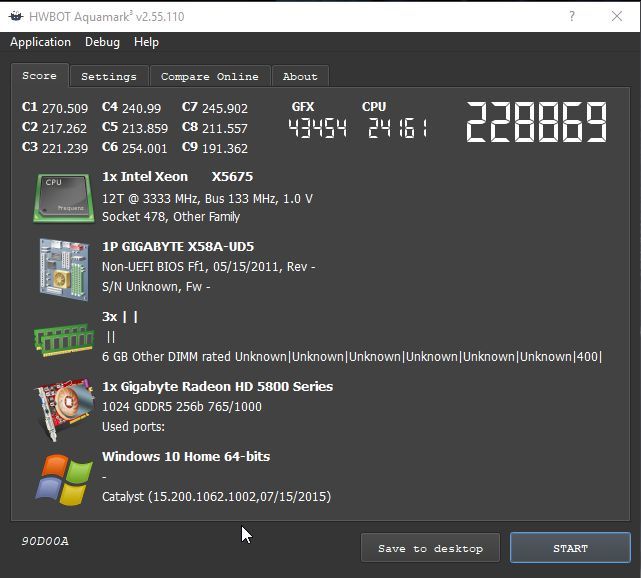641x578 pixels.
Task: Click the 'Socket 478, Other Family' line
Action: tap(171, 217)
